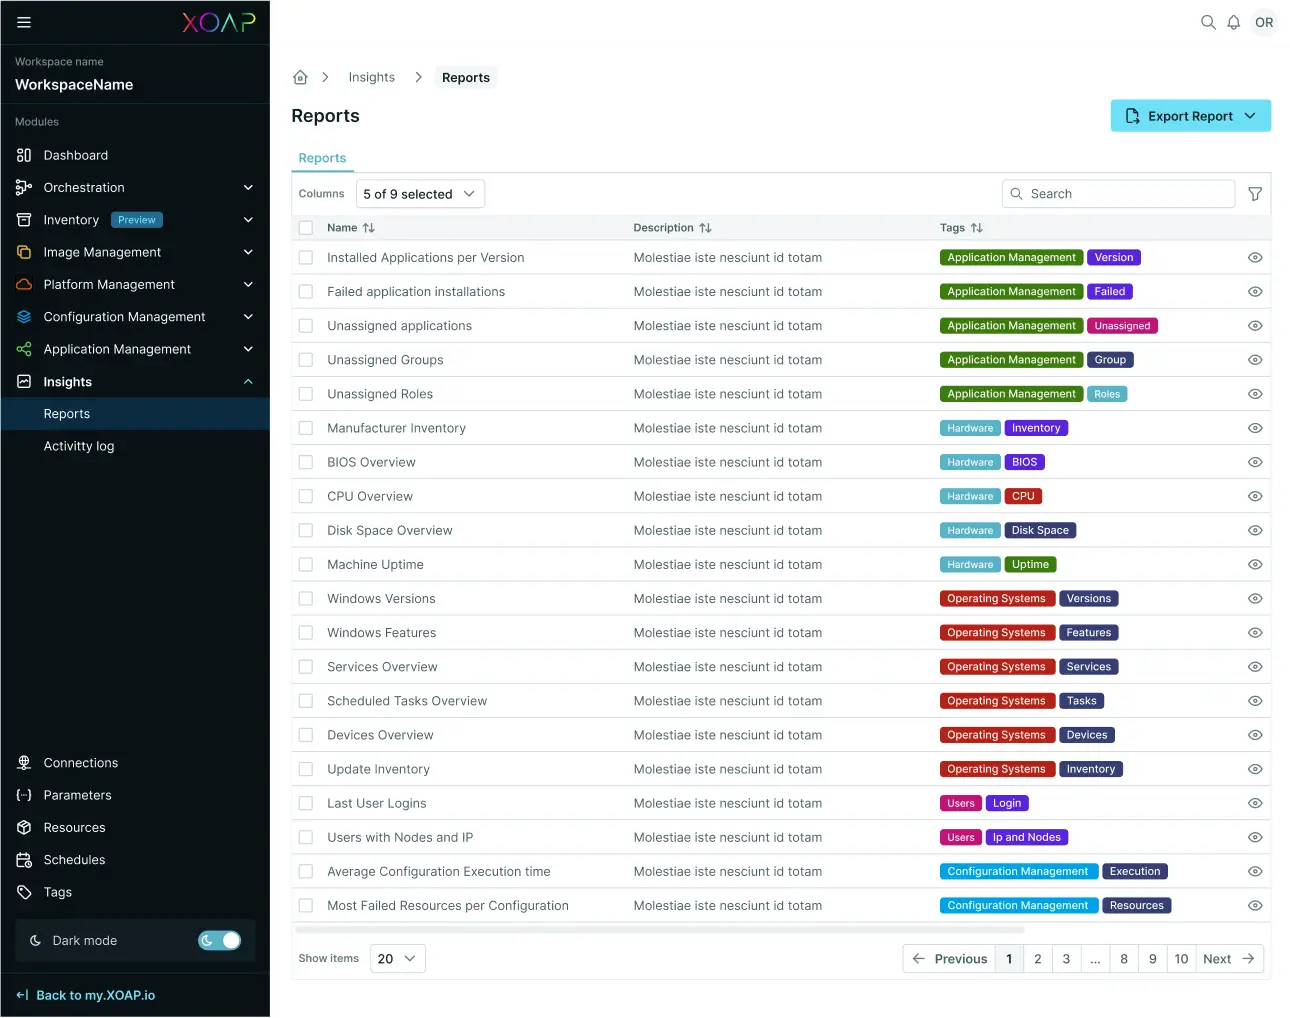Open the Application Management module
The image size is (1290, 1018).
pyautogui.click(x=117, y=349)
